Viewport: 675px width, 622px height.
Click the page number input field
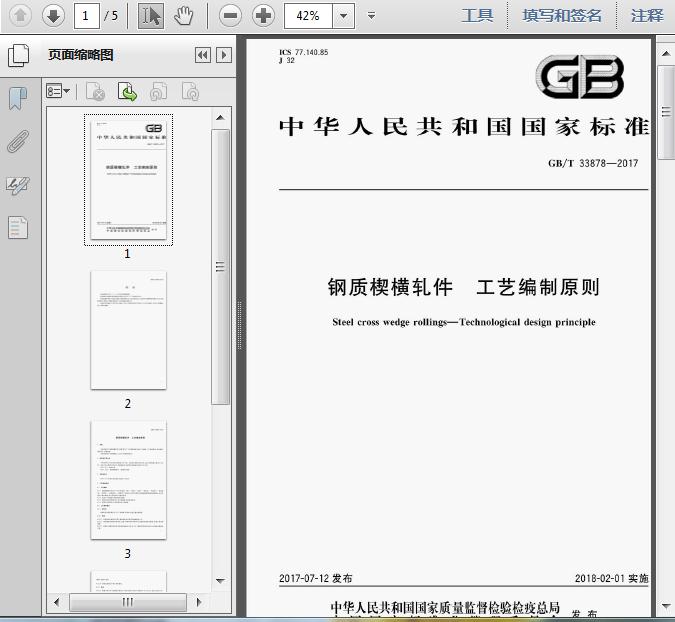[x=87, y=16]
